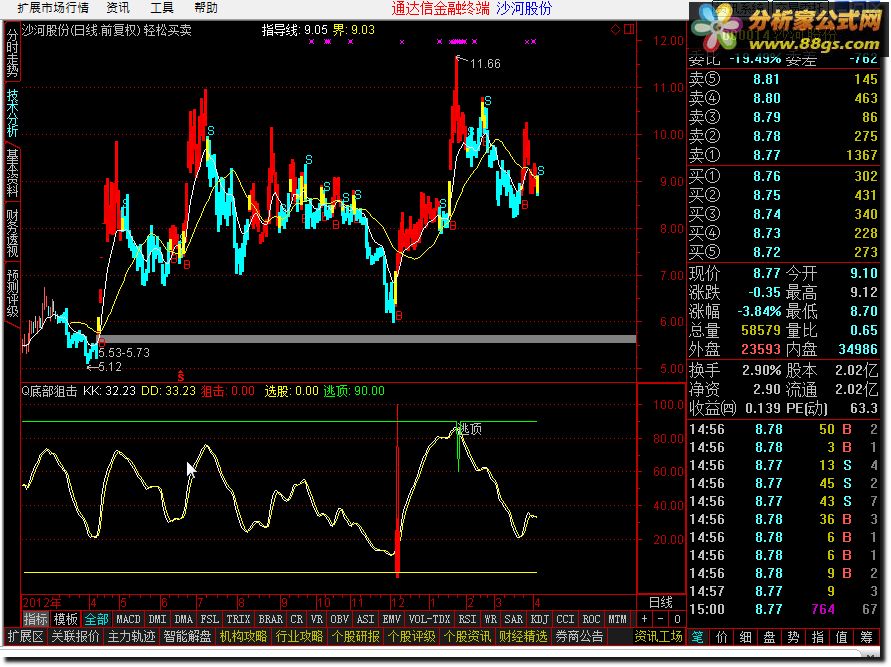This screenshot has width=891, height=667.
Task: Open the 帮助 menu
Action: point(206,8)
